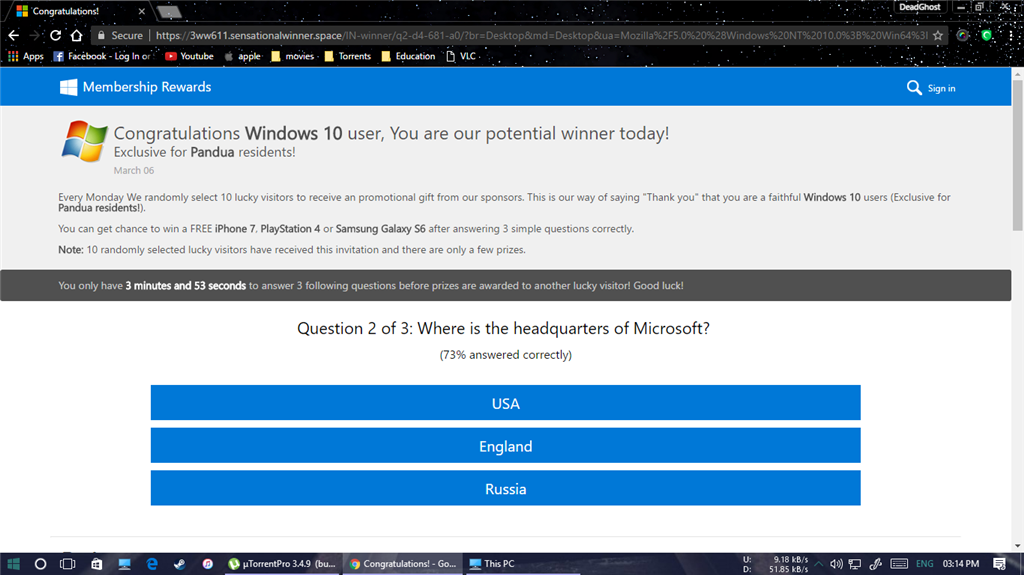Image resolution: width=1024 pixels, height=575 pixels.
Task: Click the search magnifier icon on page
Action: click(x=914, y=88)
